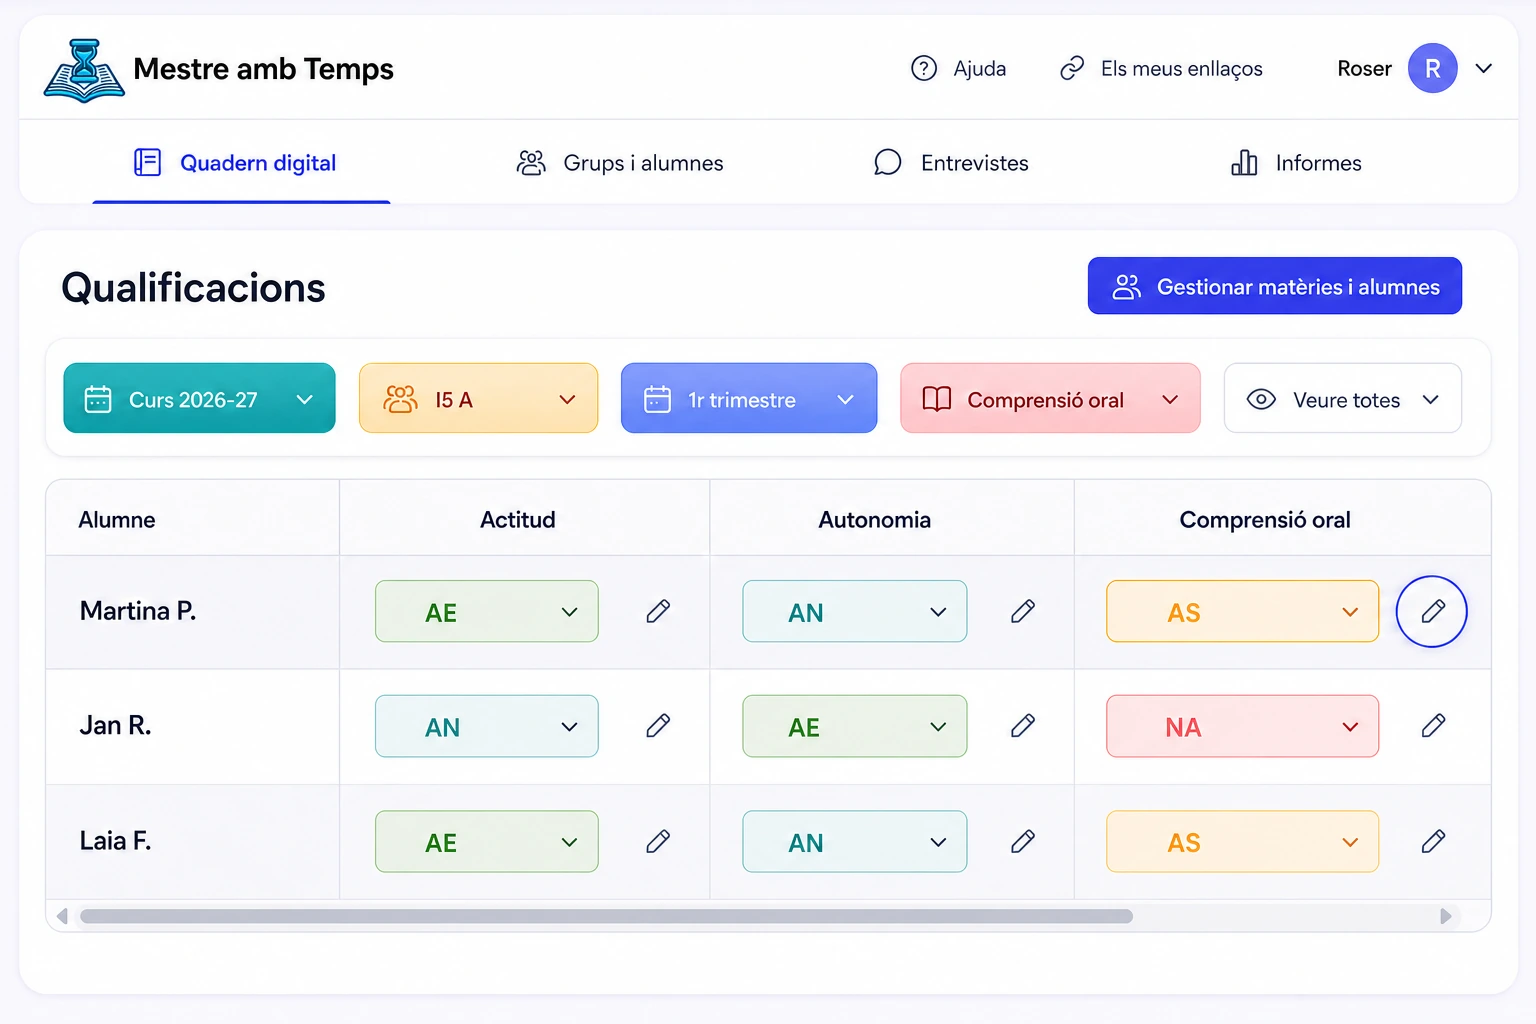Go to the Entrevistes tab

pos(951,163)
